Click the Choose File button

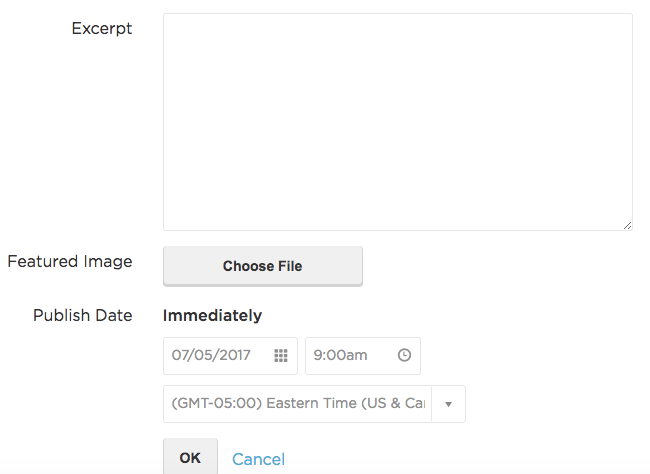click(x=263, y=266)
